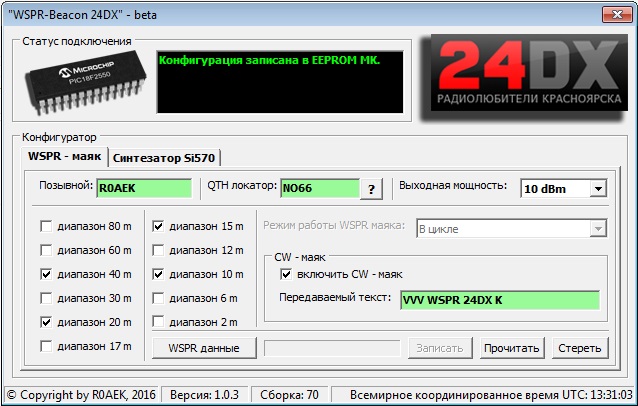Click the Статус подключения group label
This screenshot has height=406, width=638.
click(x=77, y=41)
